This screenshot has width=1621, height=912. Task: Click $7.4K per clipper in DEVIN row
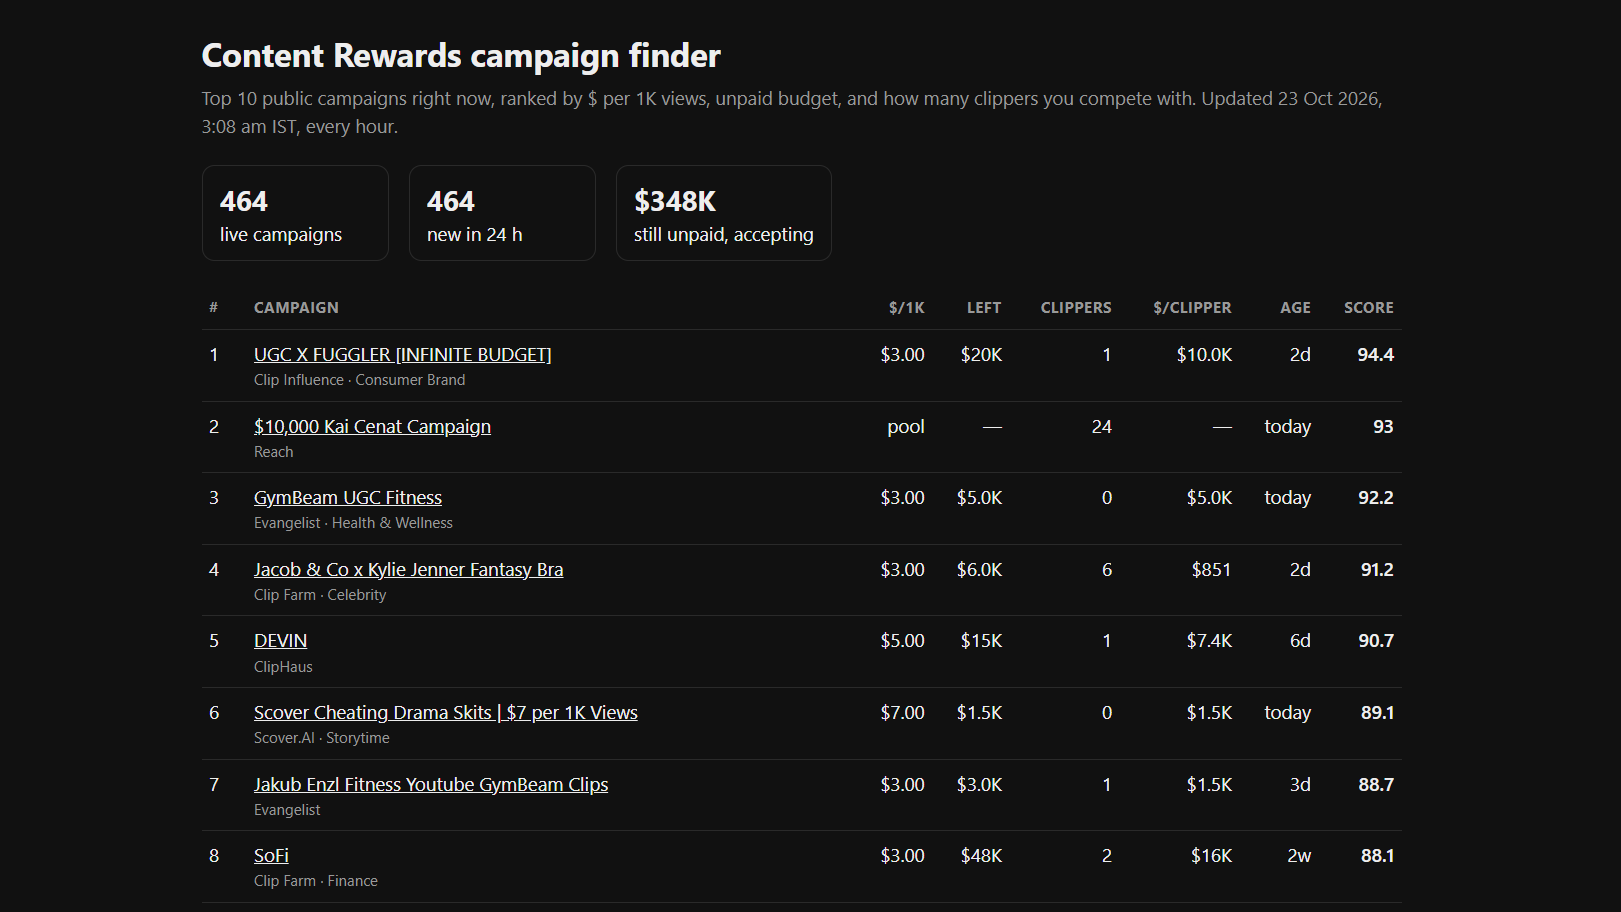[1209, 641]
